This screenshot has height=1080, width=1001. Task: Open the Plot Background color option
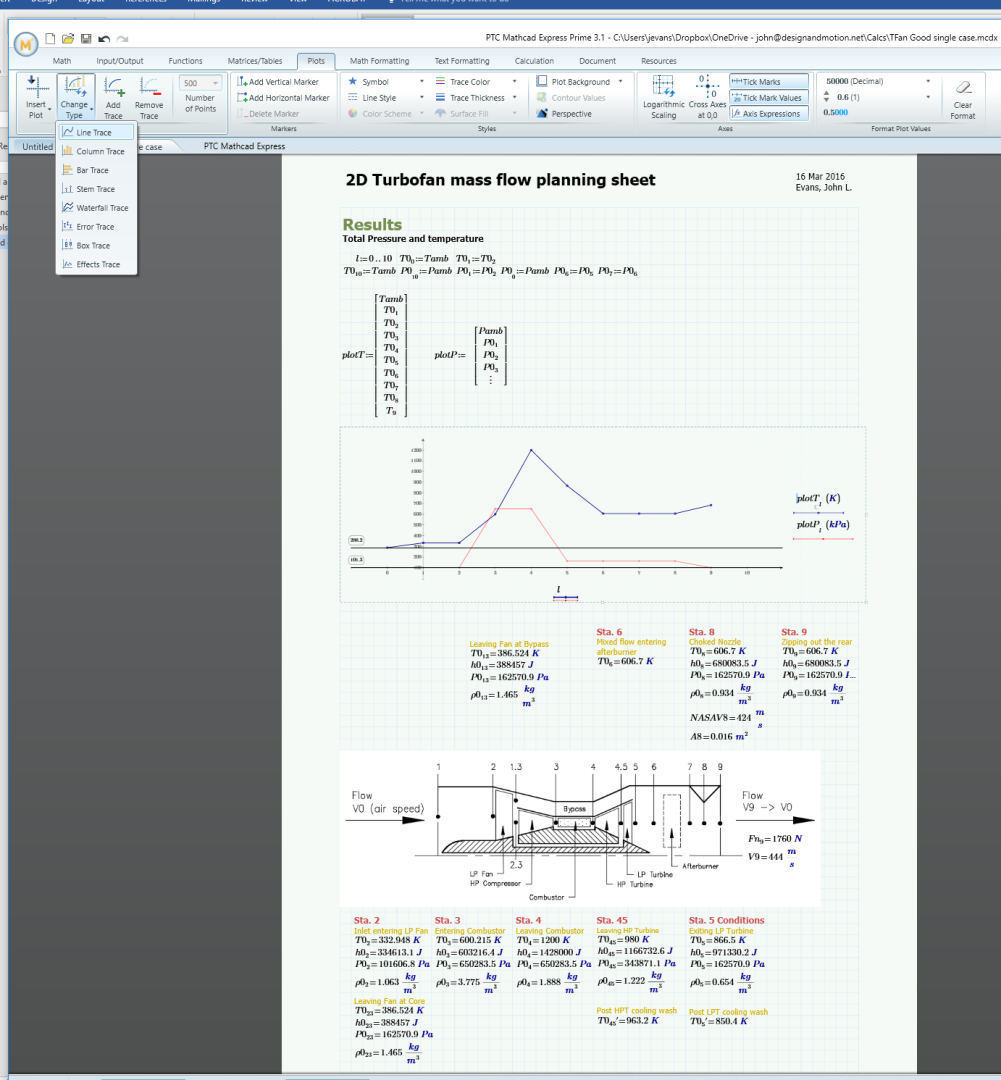coord(579,81)
